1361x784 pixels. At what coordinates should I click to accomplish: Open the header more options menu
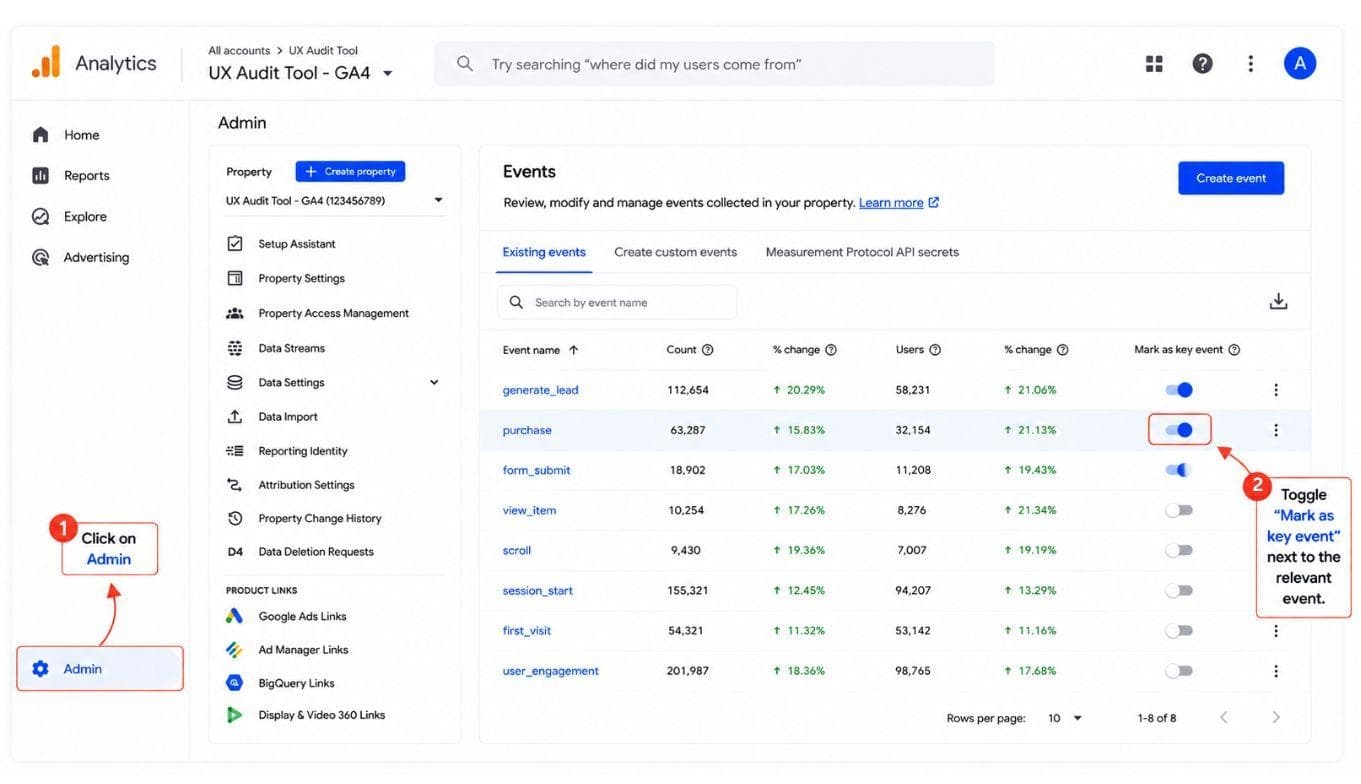pyautogui.click(x=1250, y=64)
